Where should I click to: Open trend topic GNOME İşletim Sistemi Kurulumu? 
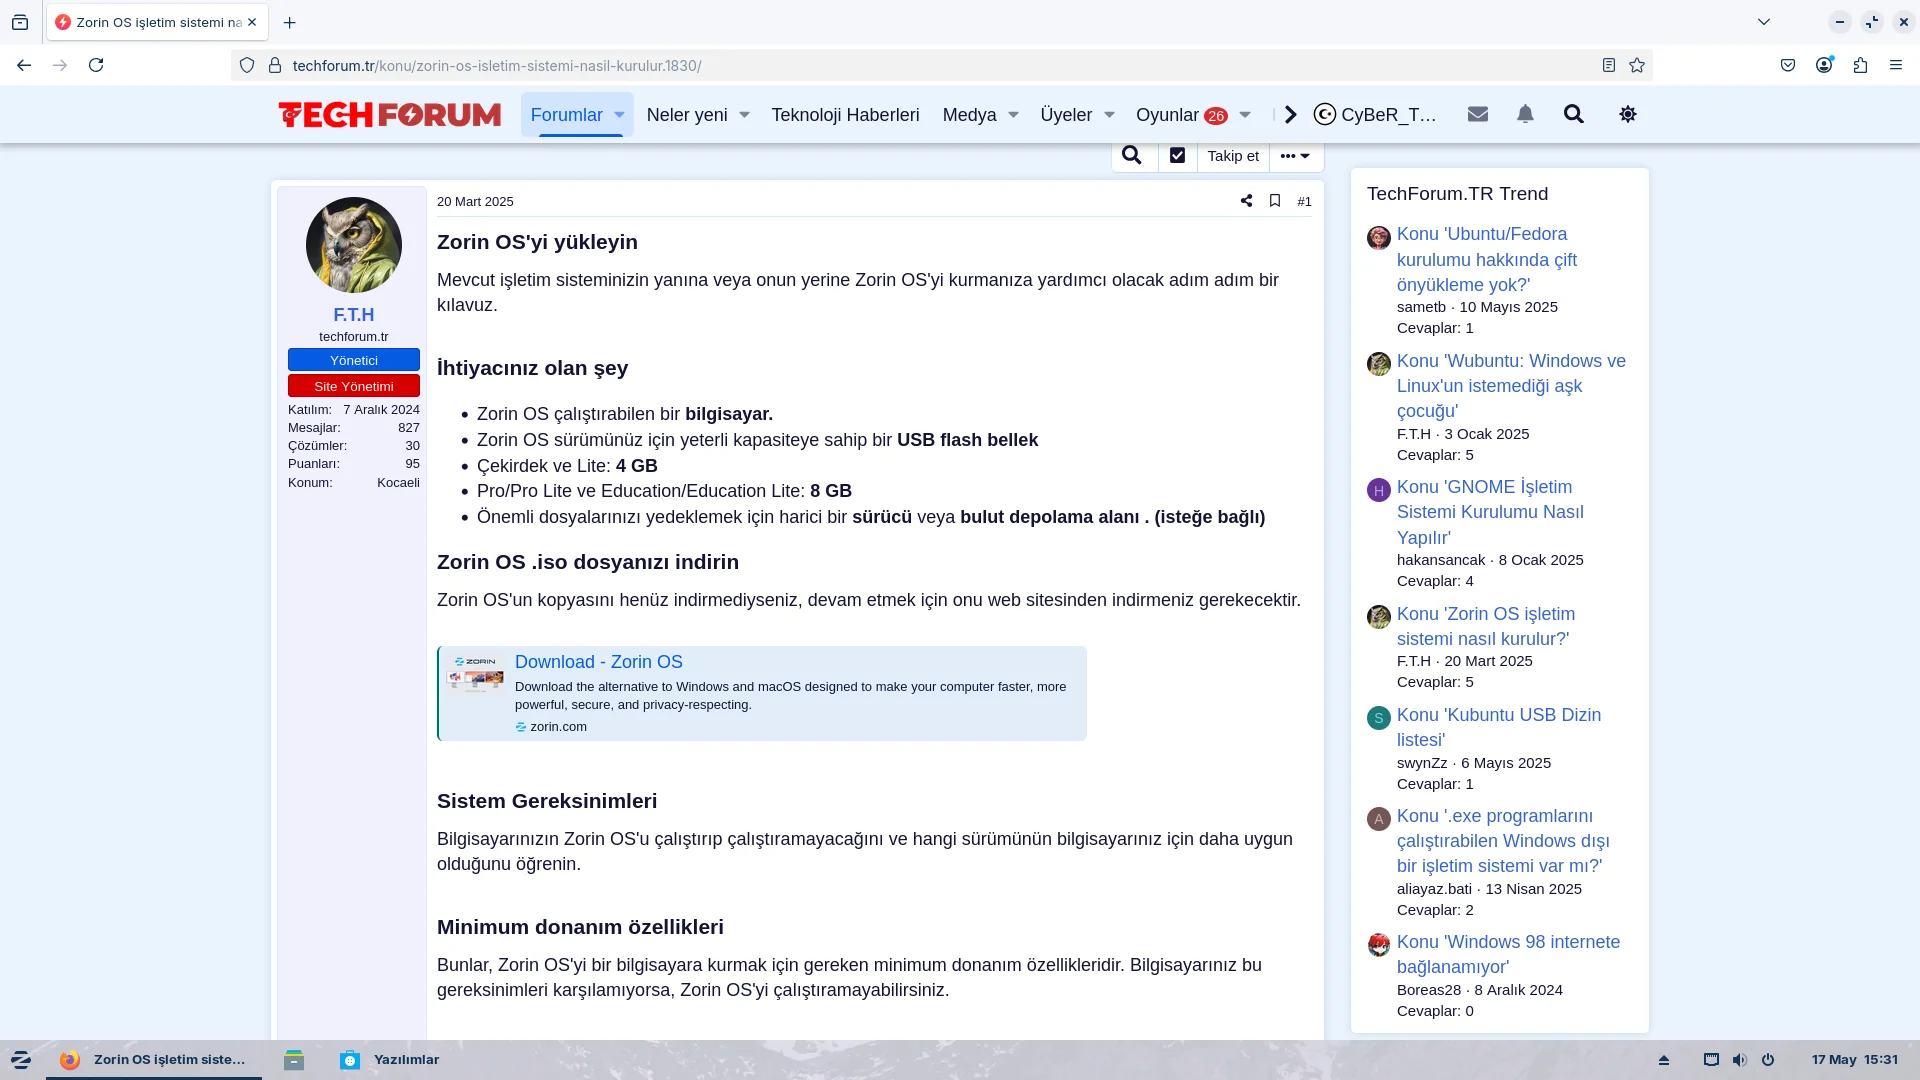[x=1490, y=512]
